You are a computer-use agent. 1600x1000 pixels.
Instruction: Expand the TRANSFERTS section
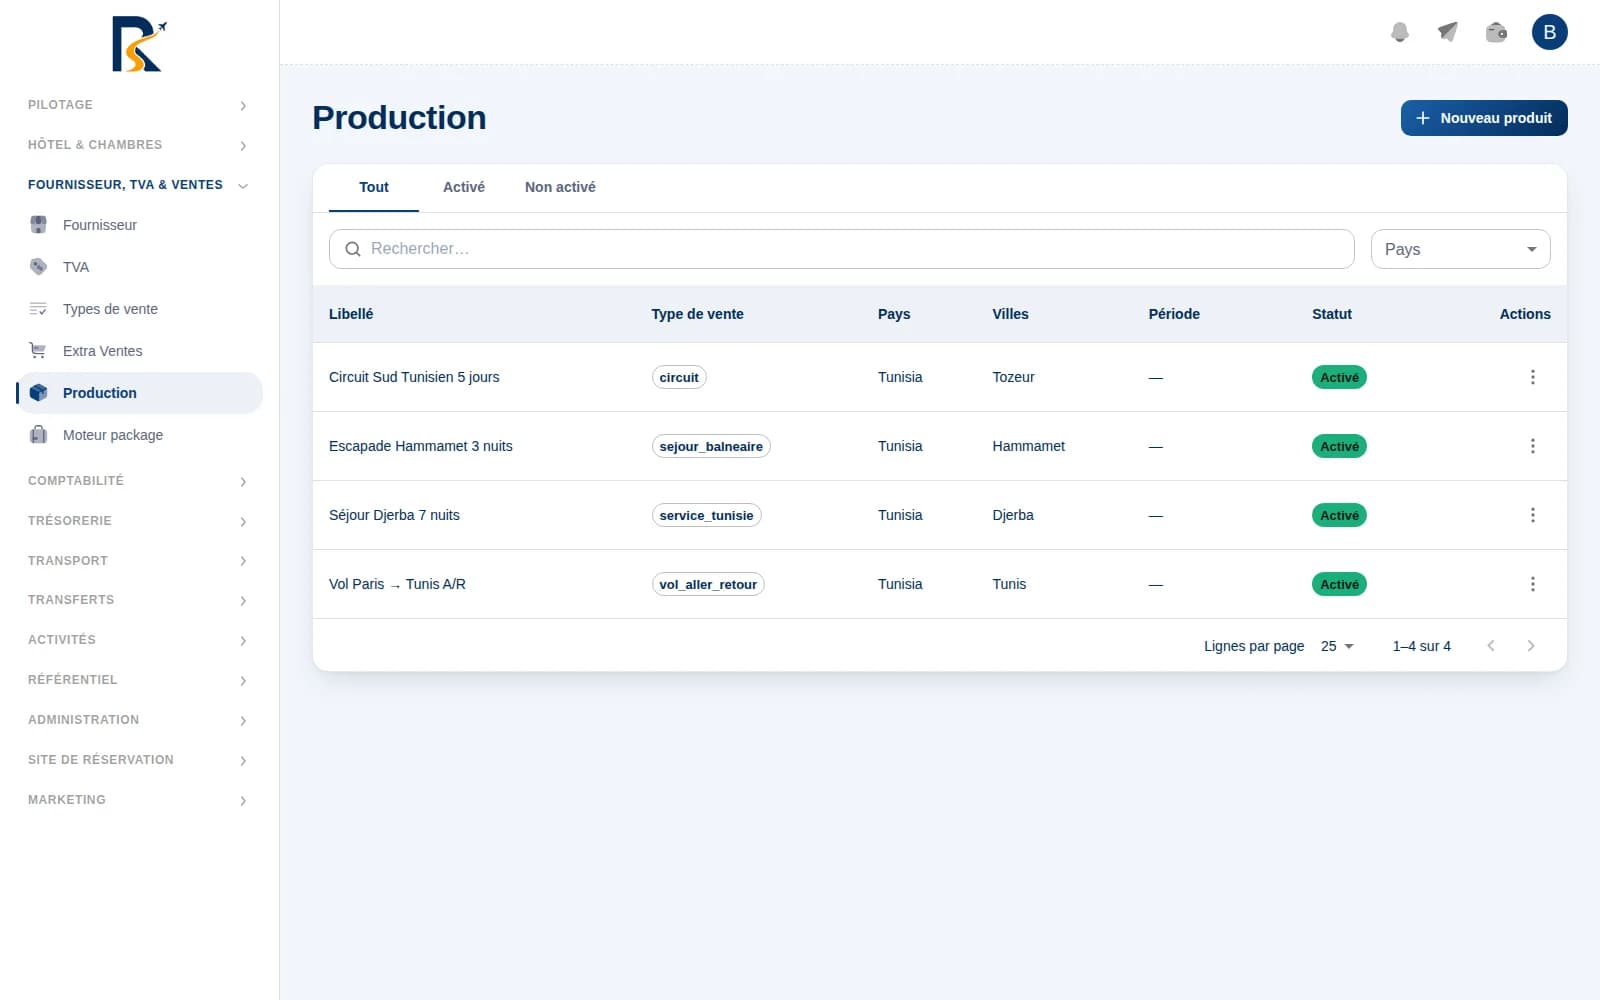coord(138,600)
